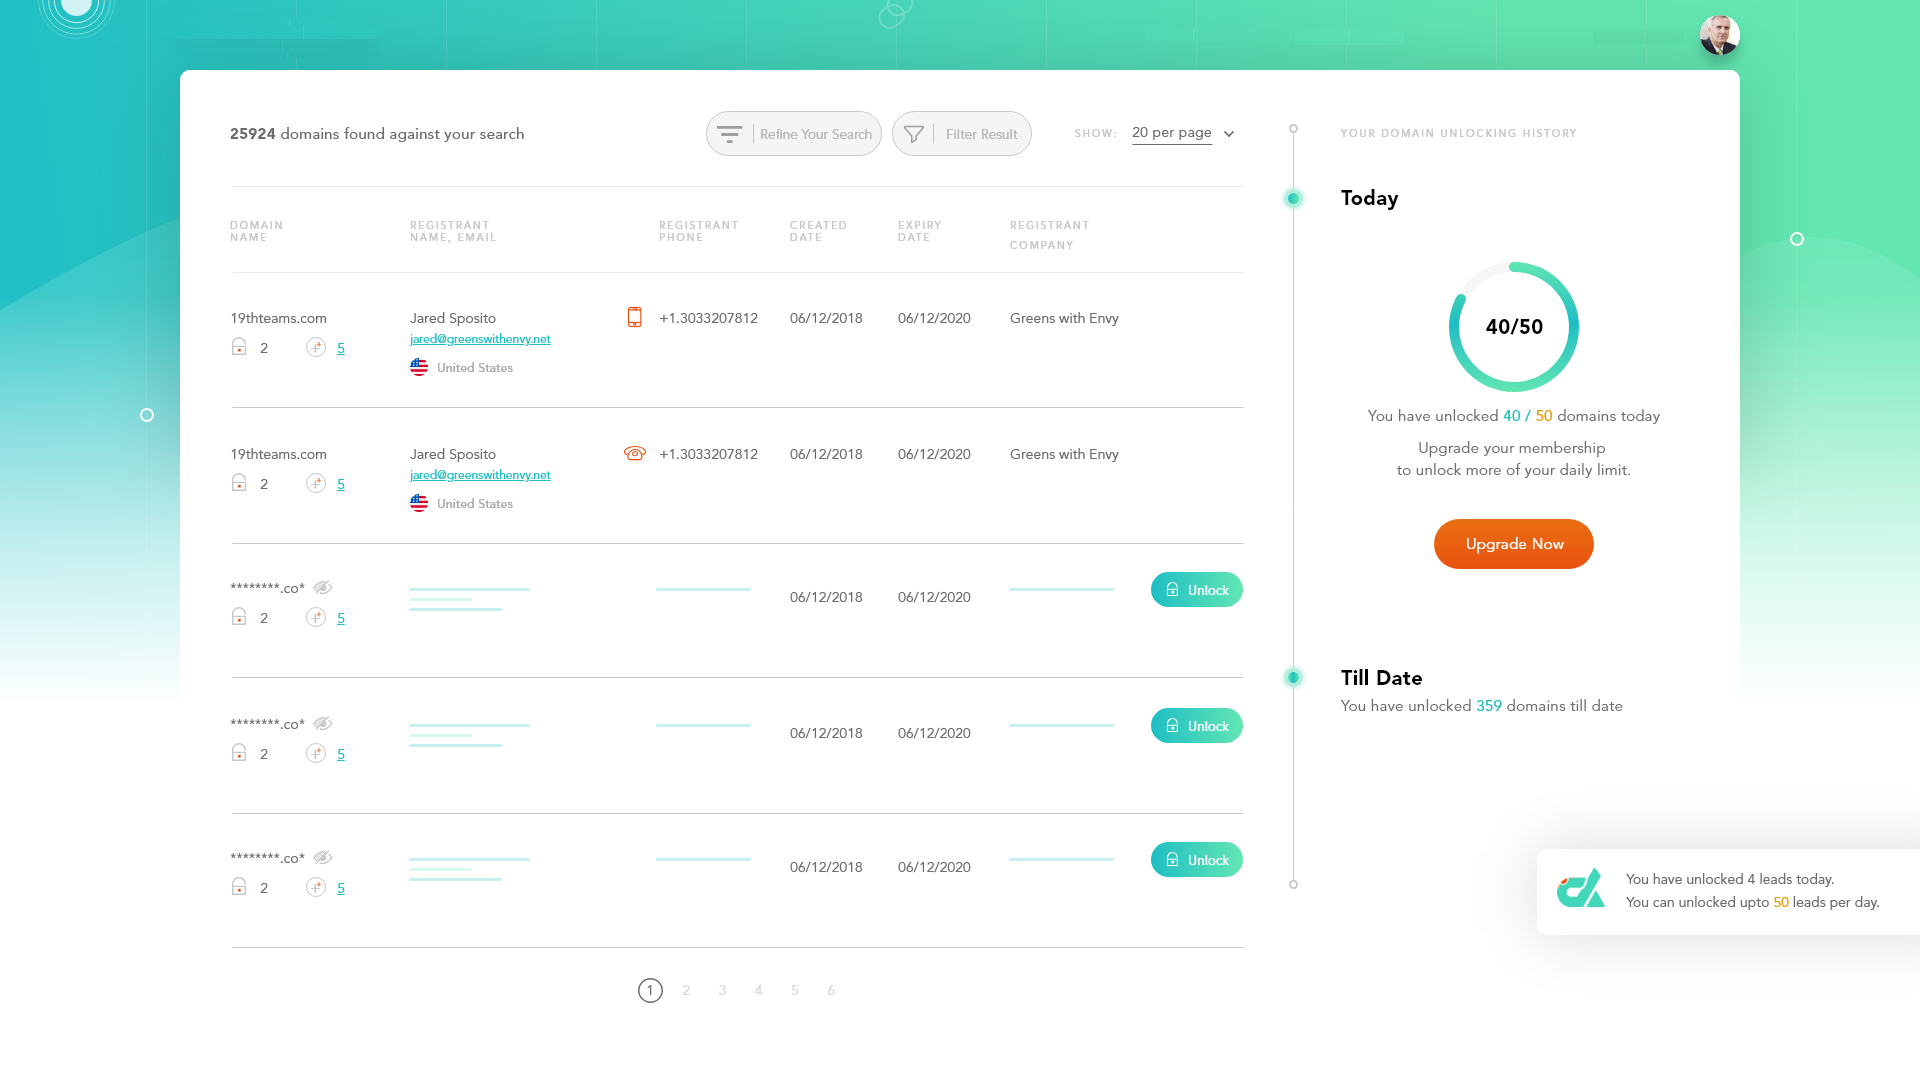Click the 40/50 circular progress ring

(1514, 327)
